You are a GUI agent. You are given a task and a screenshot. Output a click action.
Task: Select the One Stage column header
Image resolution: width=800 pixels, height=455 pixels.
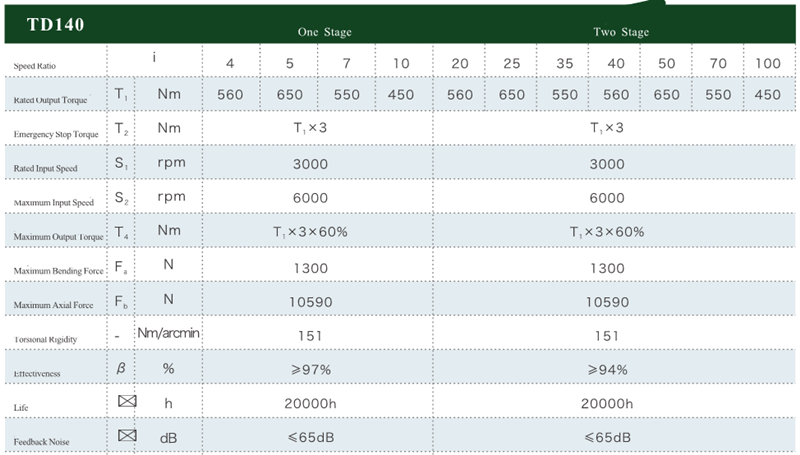coord(324,32)
